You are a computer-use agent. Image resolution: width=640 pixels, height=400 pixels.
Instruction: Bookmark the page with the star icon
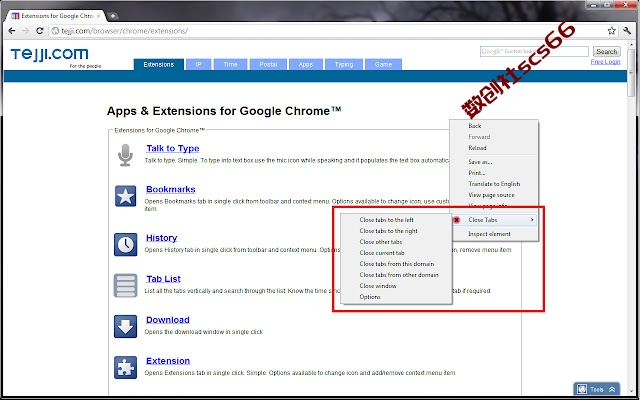(x=611, y=31)
